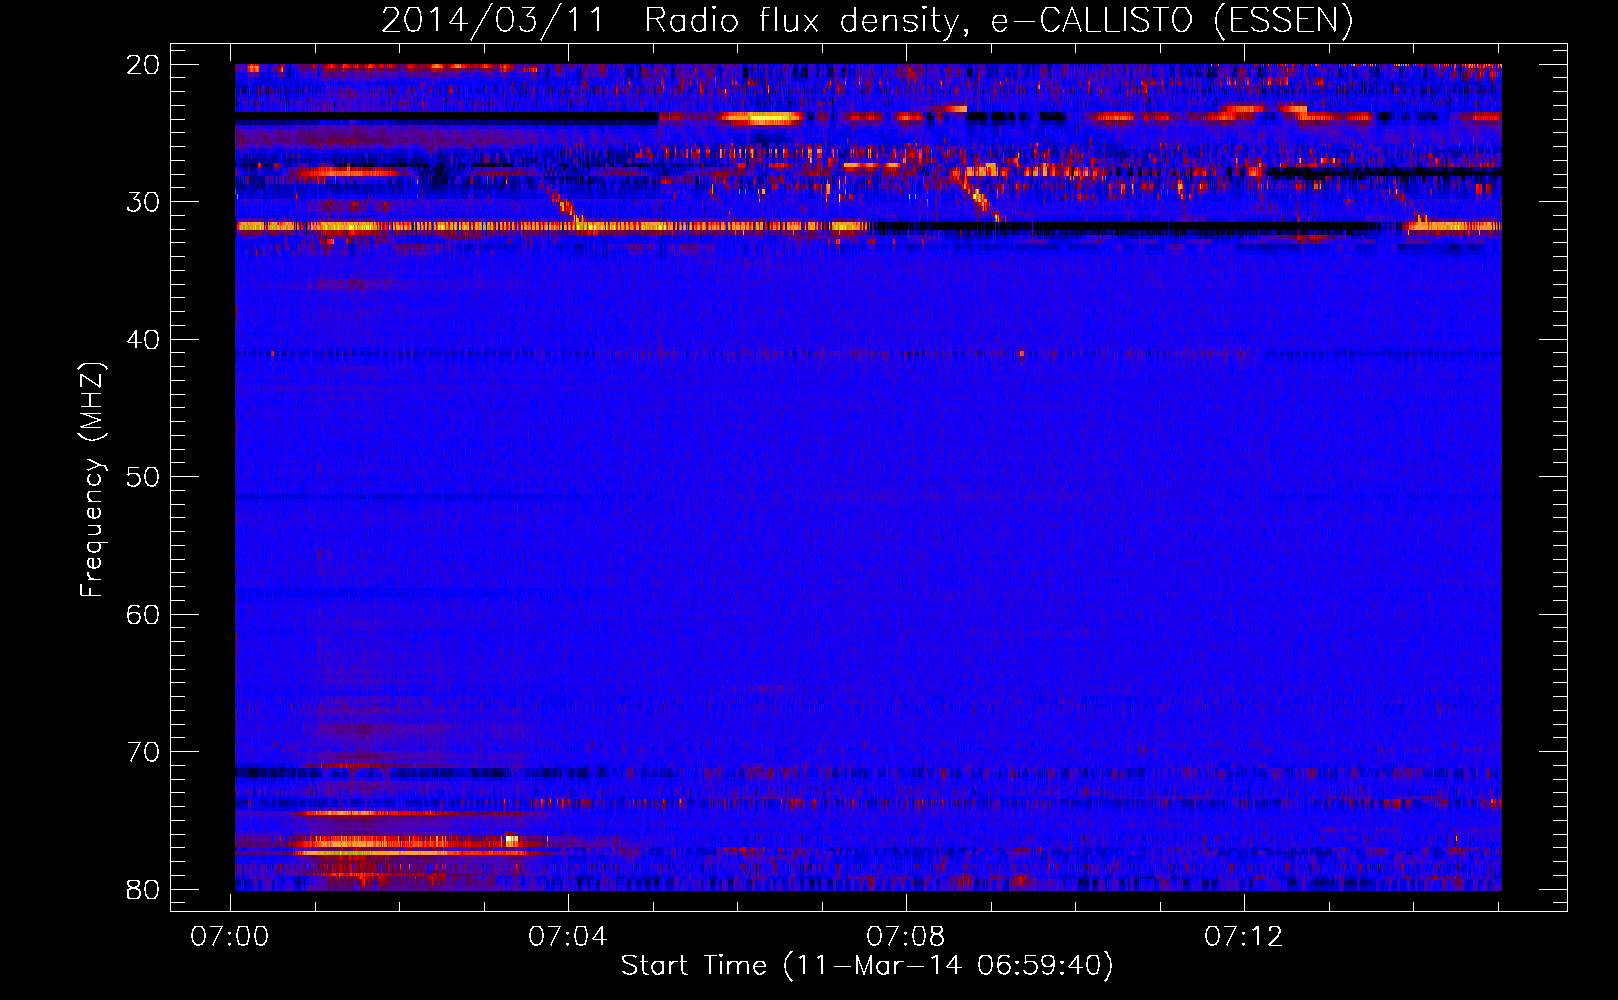Click the 40 frequency tick label

[143, 340]
